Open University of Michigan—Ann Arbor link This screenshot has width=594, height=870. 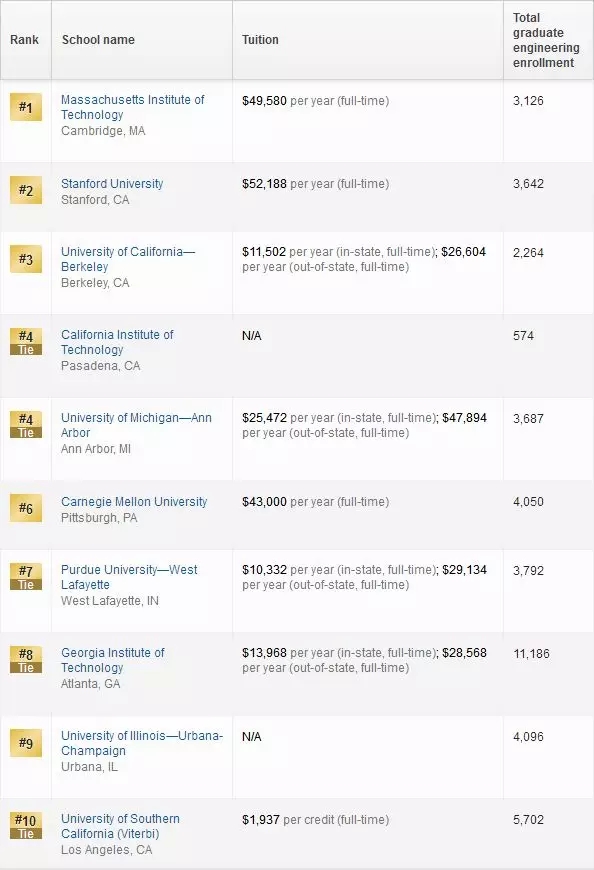[136, 425]
